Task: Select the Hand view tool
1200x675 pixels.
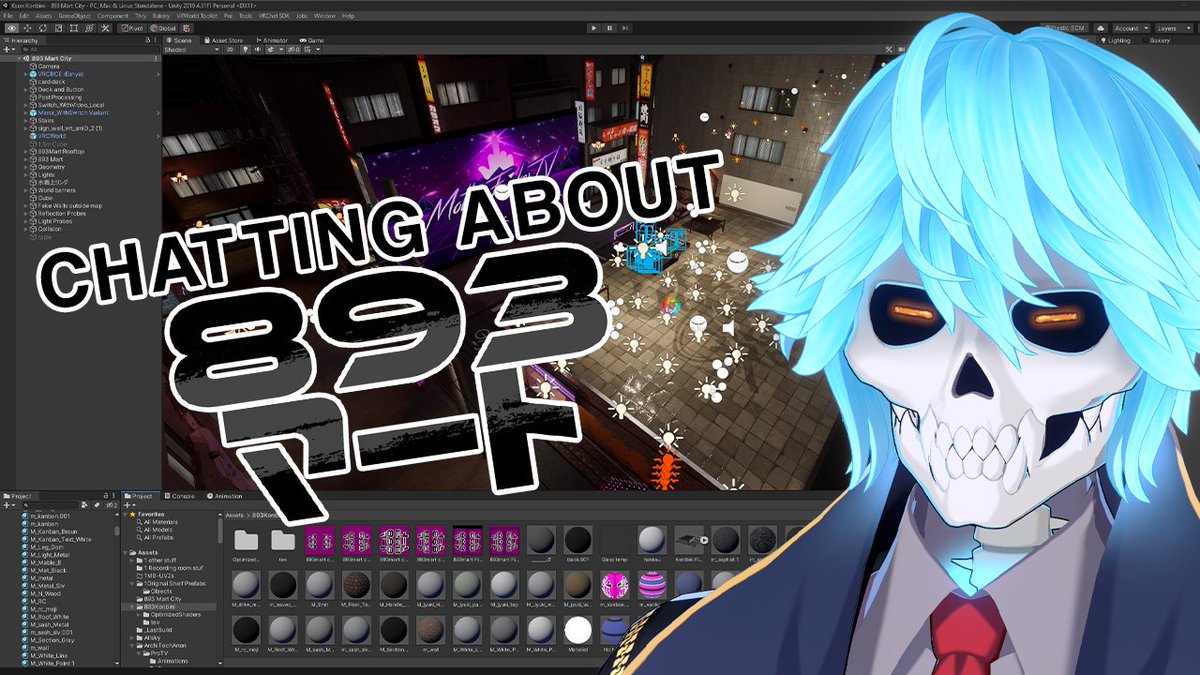Action: (x=12, y=28)
